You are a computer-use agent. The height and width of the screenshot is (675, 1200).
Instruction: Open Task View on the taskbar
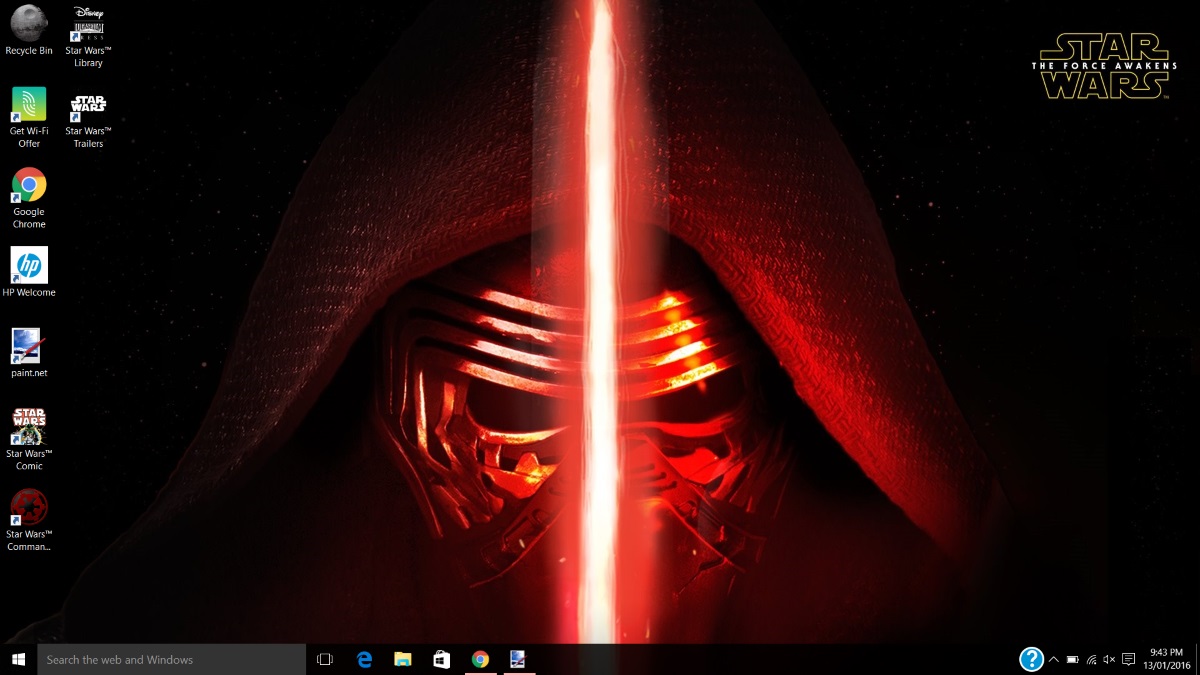point(325,659)
